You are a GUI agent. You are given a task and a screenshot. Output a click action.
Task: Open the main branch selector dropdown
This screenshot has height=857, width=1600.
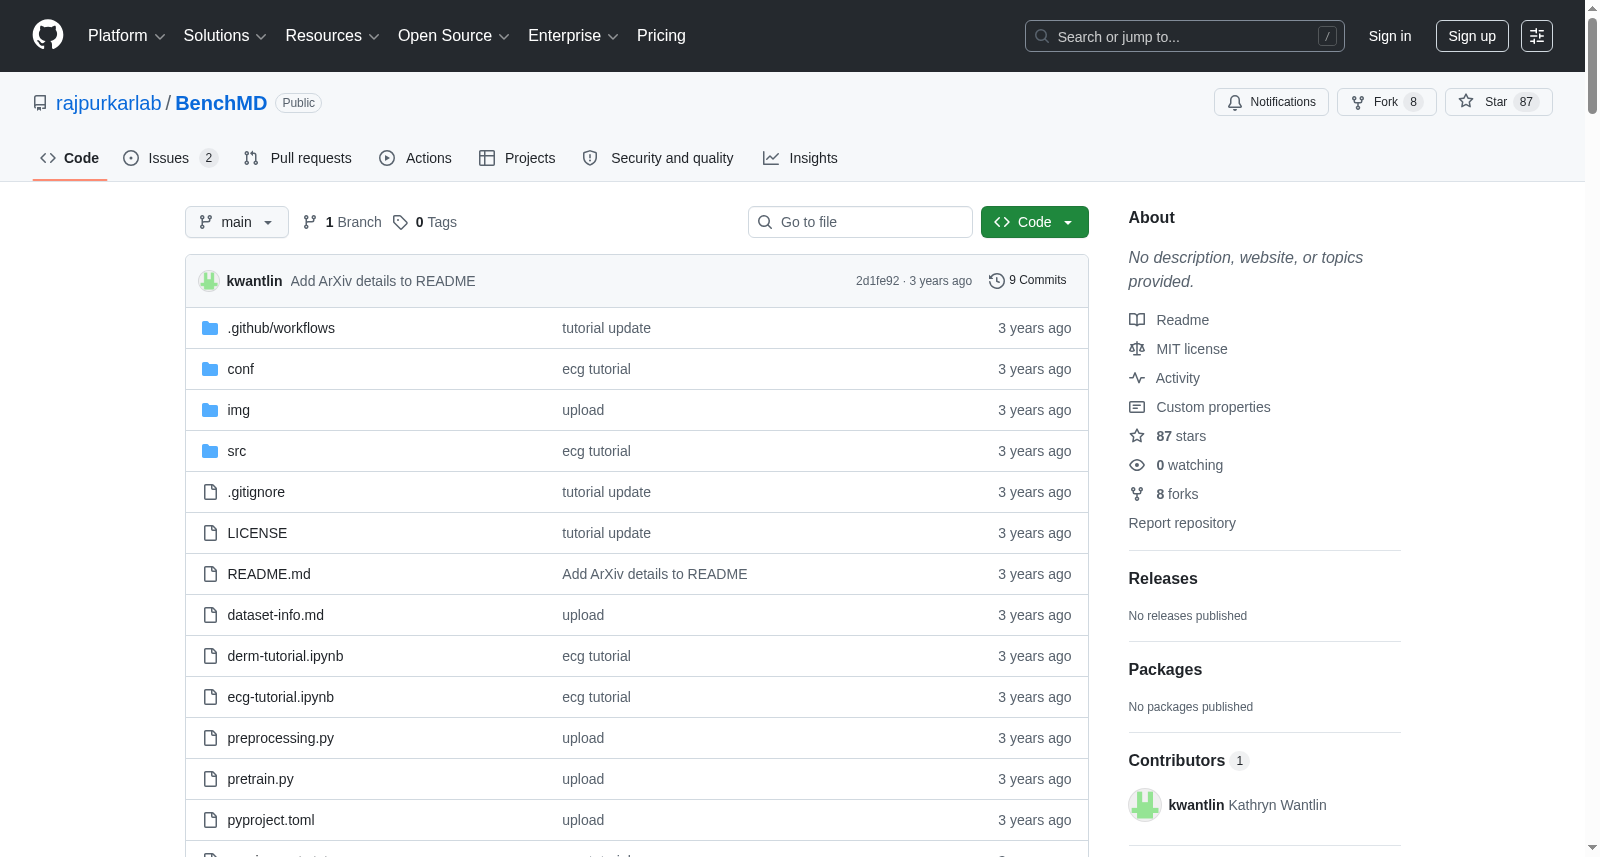pyautogui.click(x=237, y=222)
